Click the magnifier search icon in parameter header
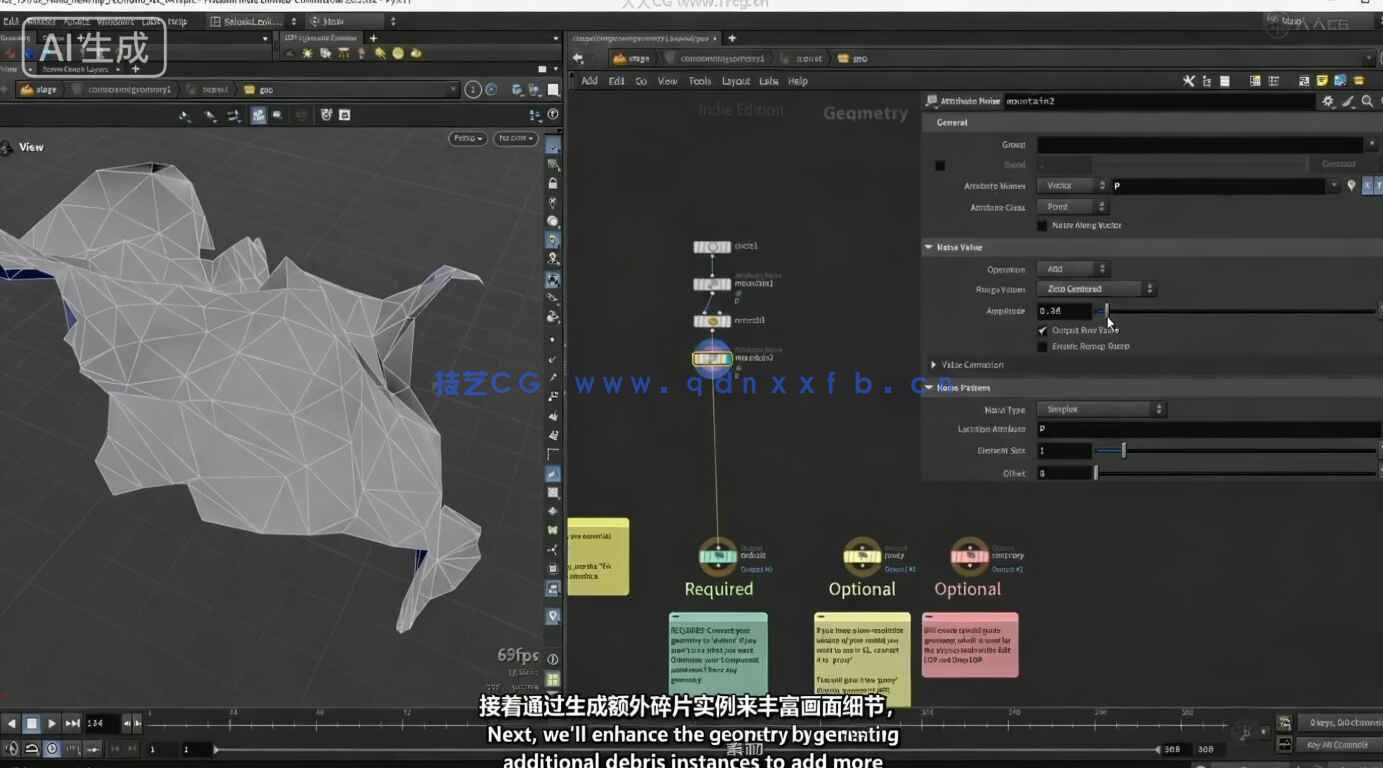This screenshot has height=768, width=1383. coord(1367,101)
